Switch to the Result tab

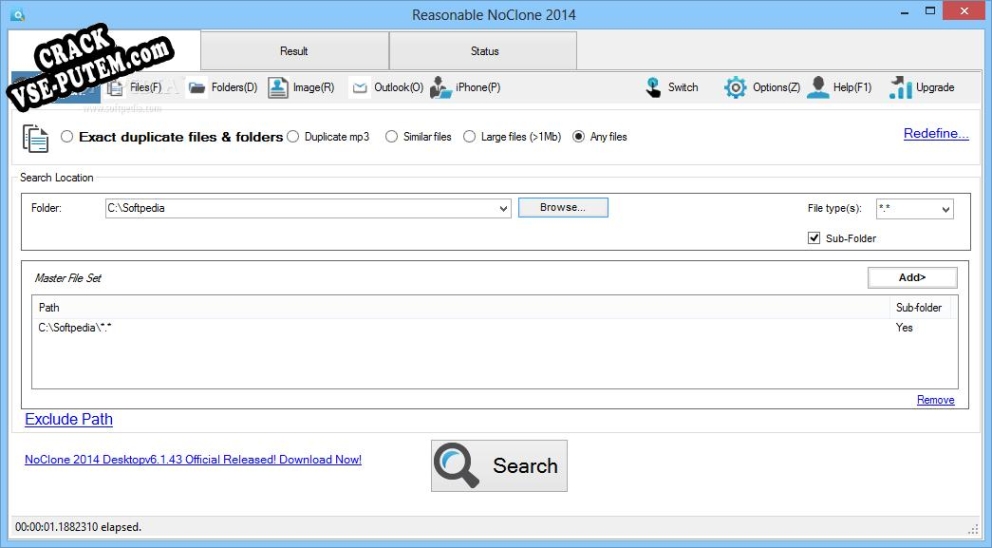pos(294,51)
